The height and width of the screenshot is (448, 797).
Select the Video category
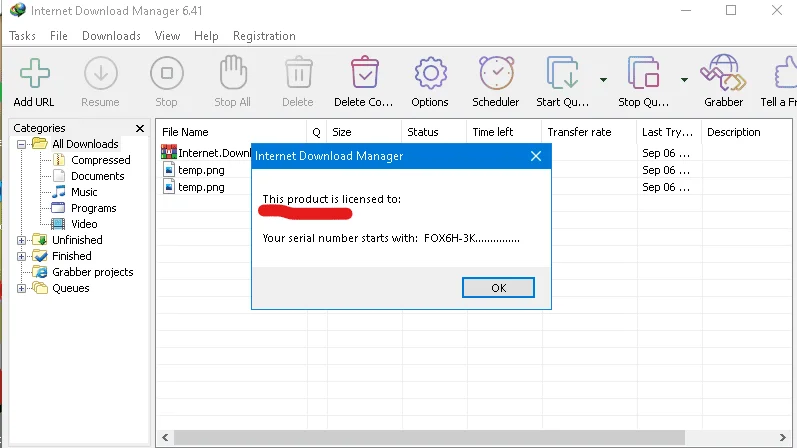84,224
